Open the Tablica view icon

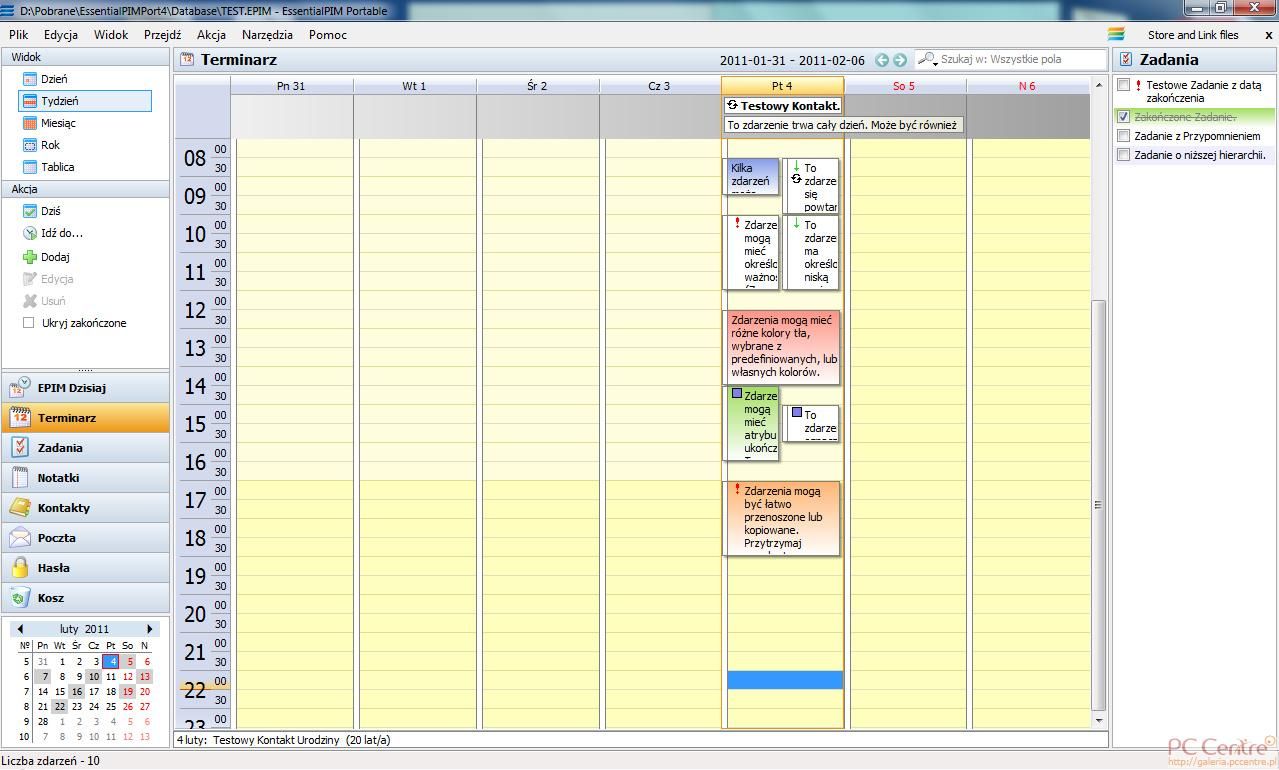click(x=30, y=167)
